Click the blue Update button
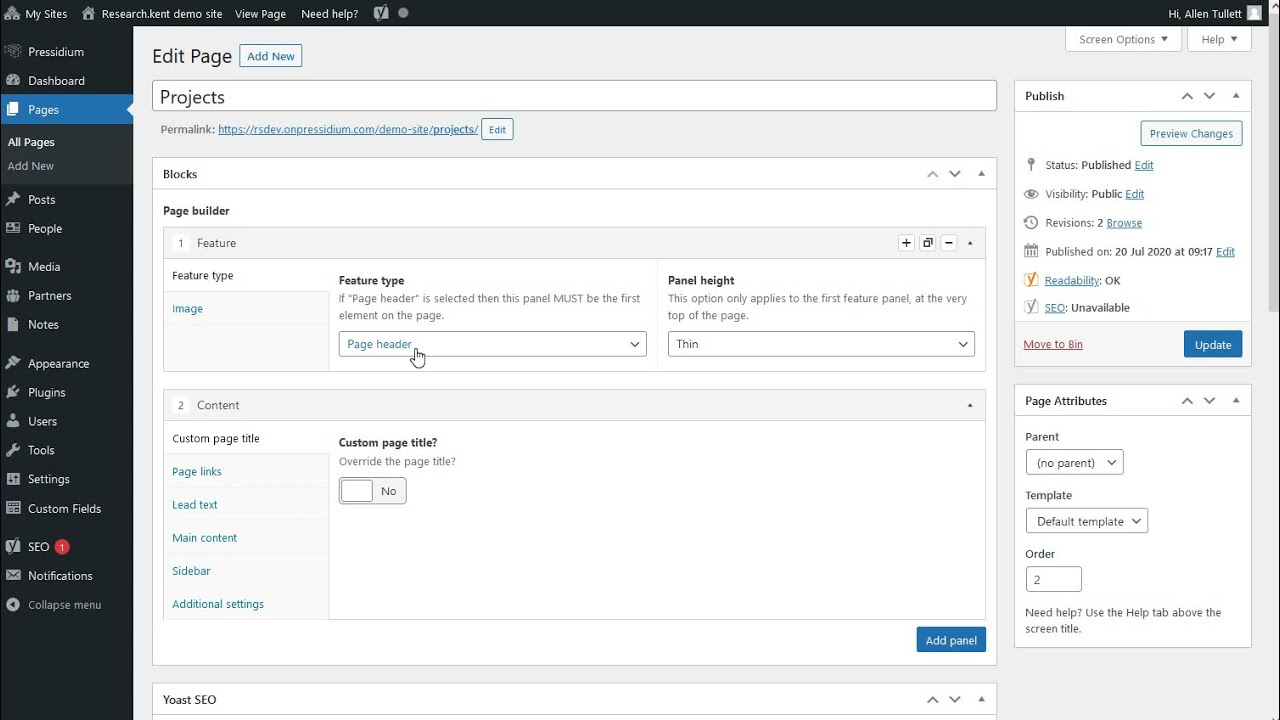Screen dimensions: 1280x720 tap(1212, 344)
